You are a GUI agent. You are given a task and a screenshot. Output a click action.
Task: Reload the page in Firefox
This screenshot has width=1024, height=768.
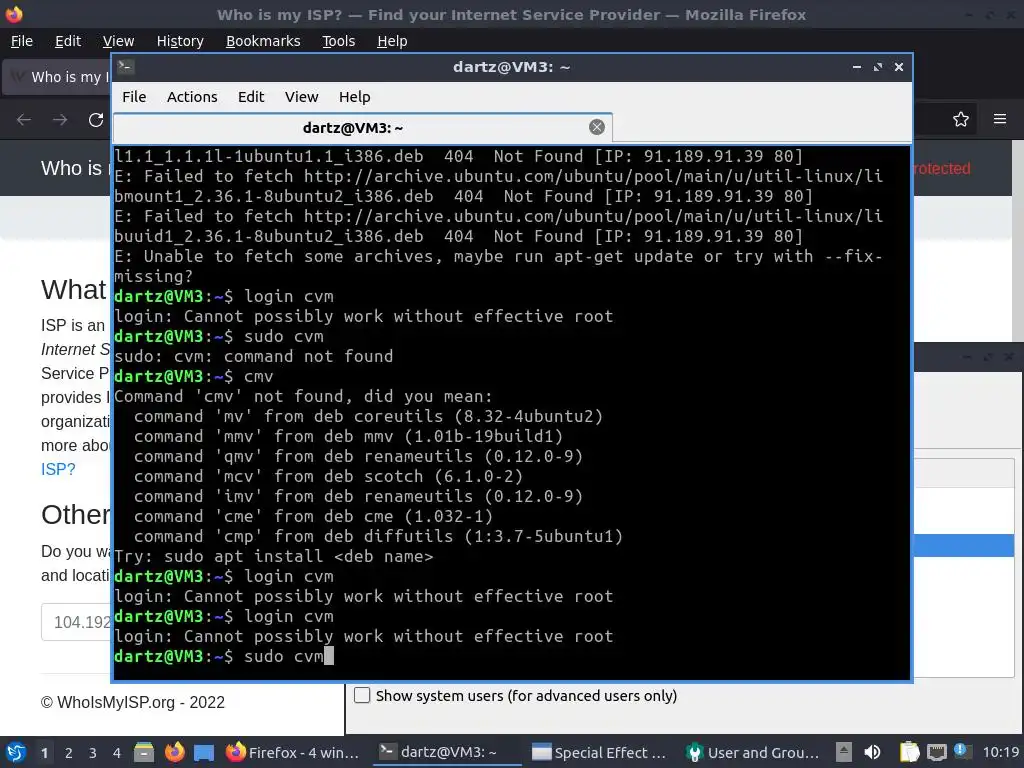[96, 120]
